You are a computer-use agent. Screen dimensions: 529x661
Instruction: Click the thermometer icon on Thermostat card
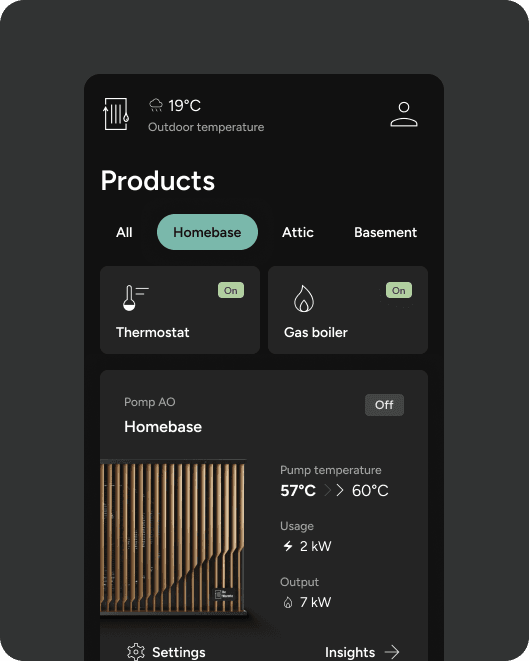coord(135,298)
